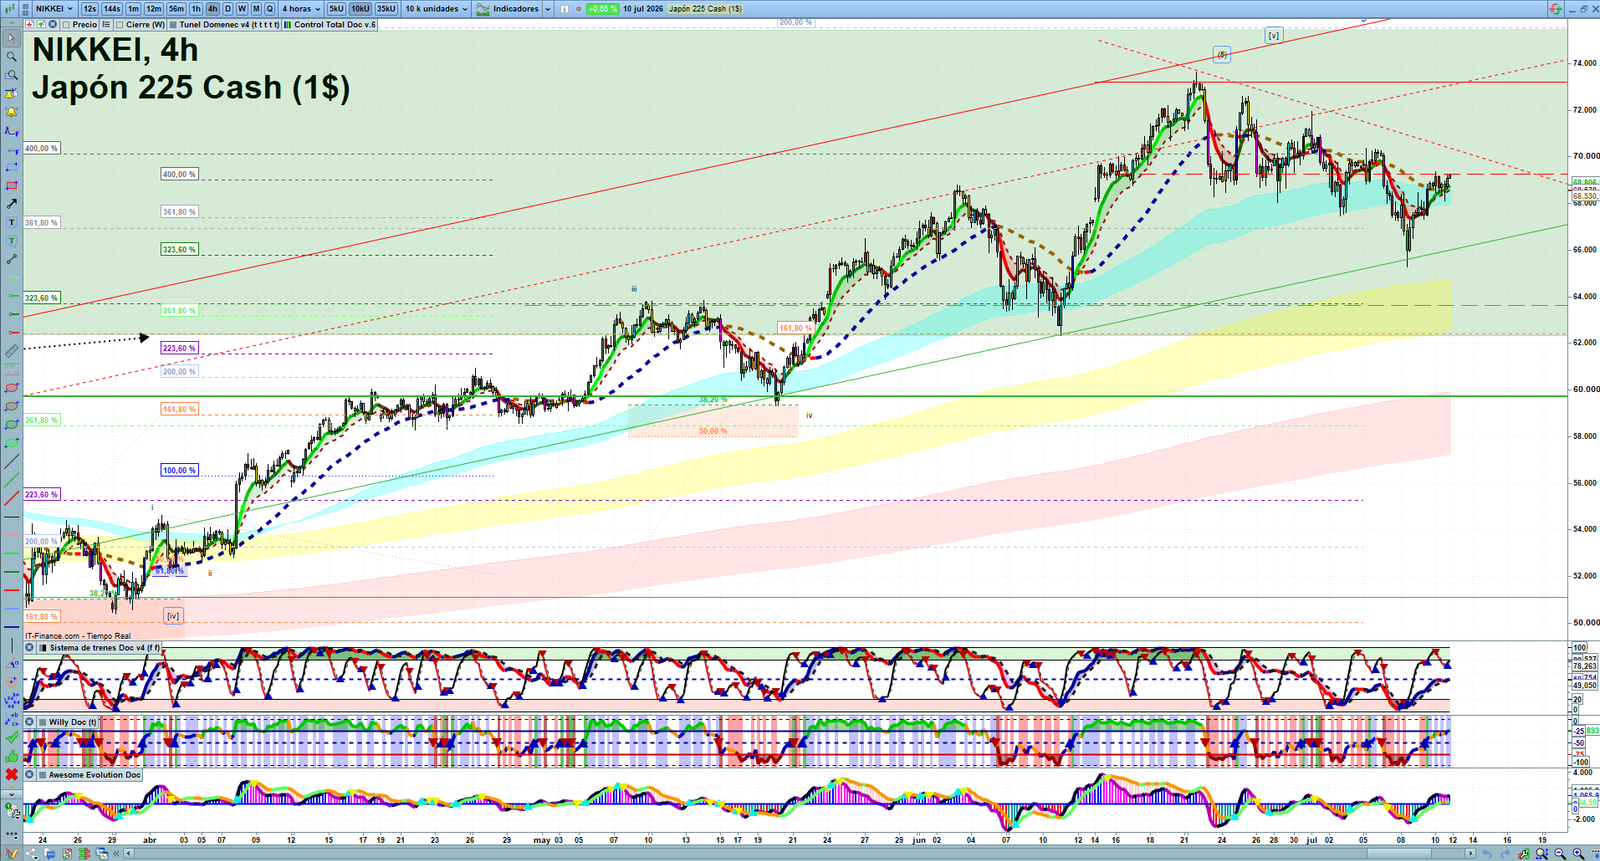Switch to the 12s timeframe
This screenshot has height=861, width=1600.
90,9
